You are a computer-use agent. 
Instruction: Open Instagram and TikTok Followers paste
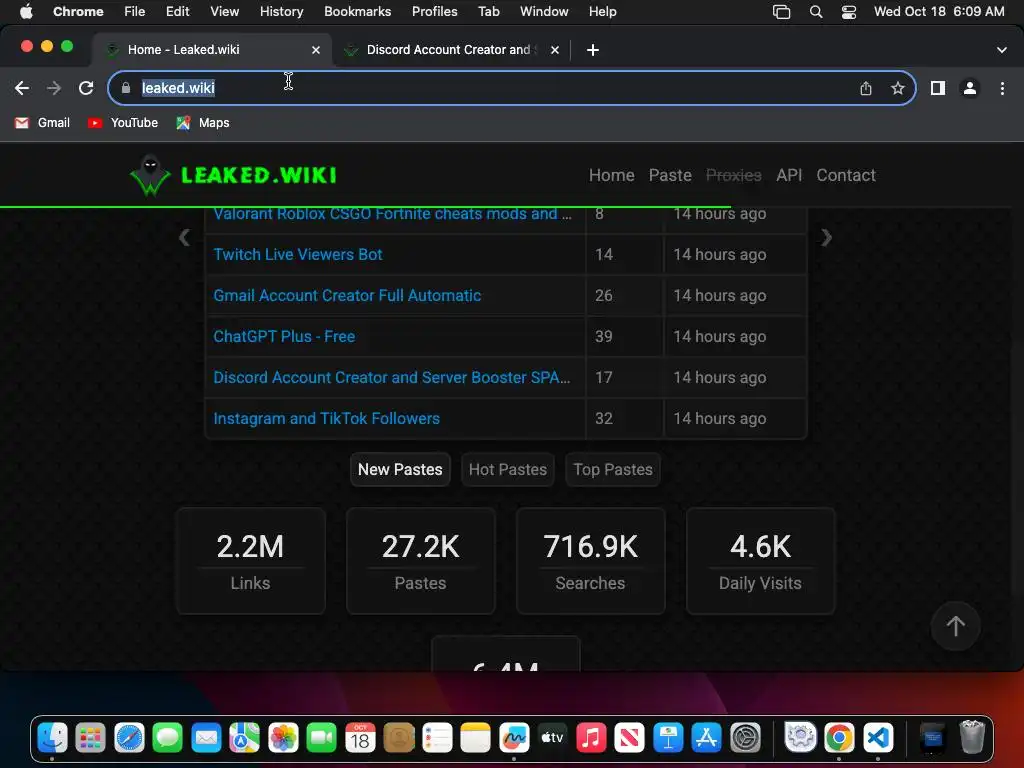pyautogui.click(x=327, y=419)
